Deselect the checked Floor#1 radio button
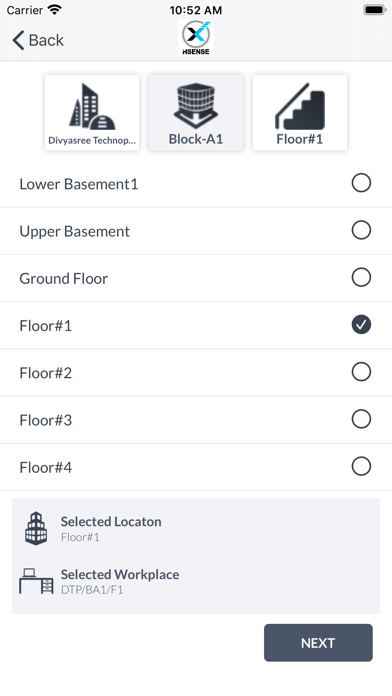The height and width of the screenshot is (696, 392). (x=361, y=324)
